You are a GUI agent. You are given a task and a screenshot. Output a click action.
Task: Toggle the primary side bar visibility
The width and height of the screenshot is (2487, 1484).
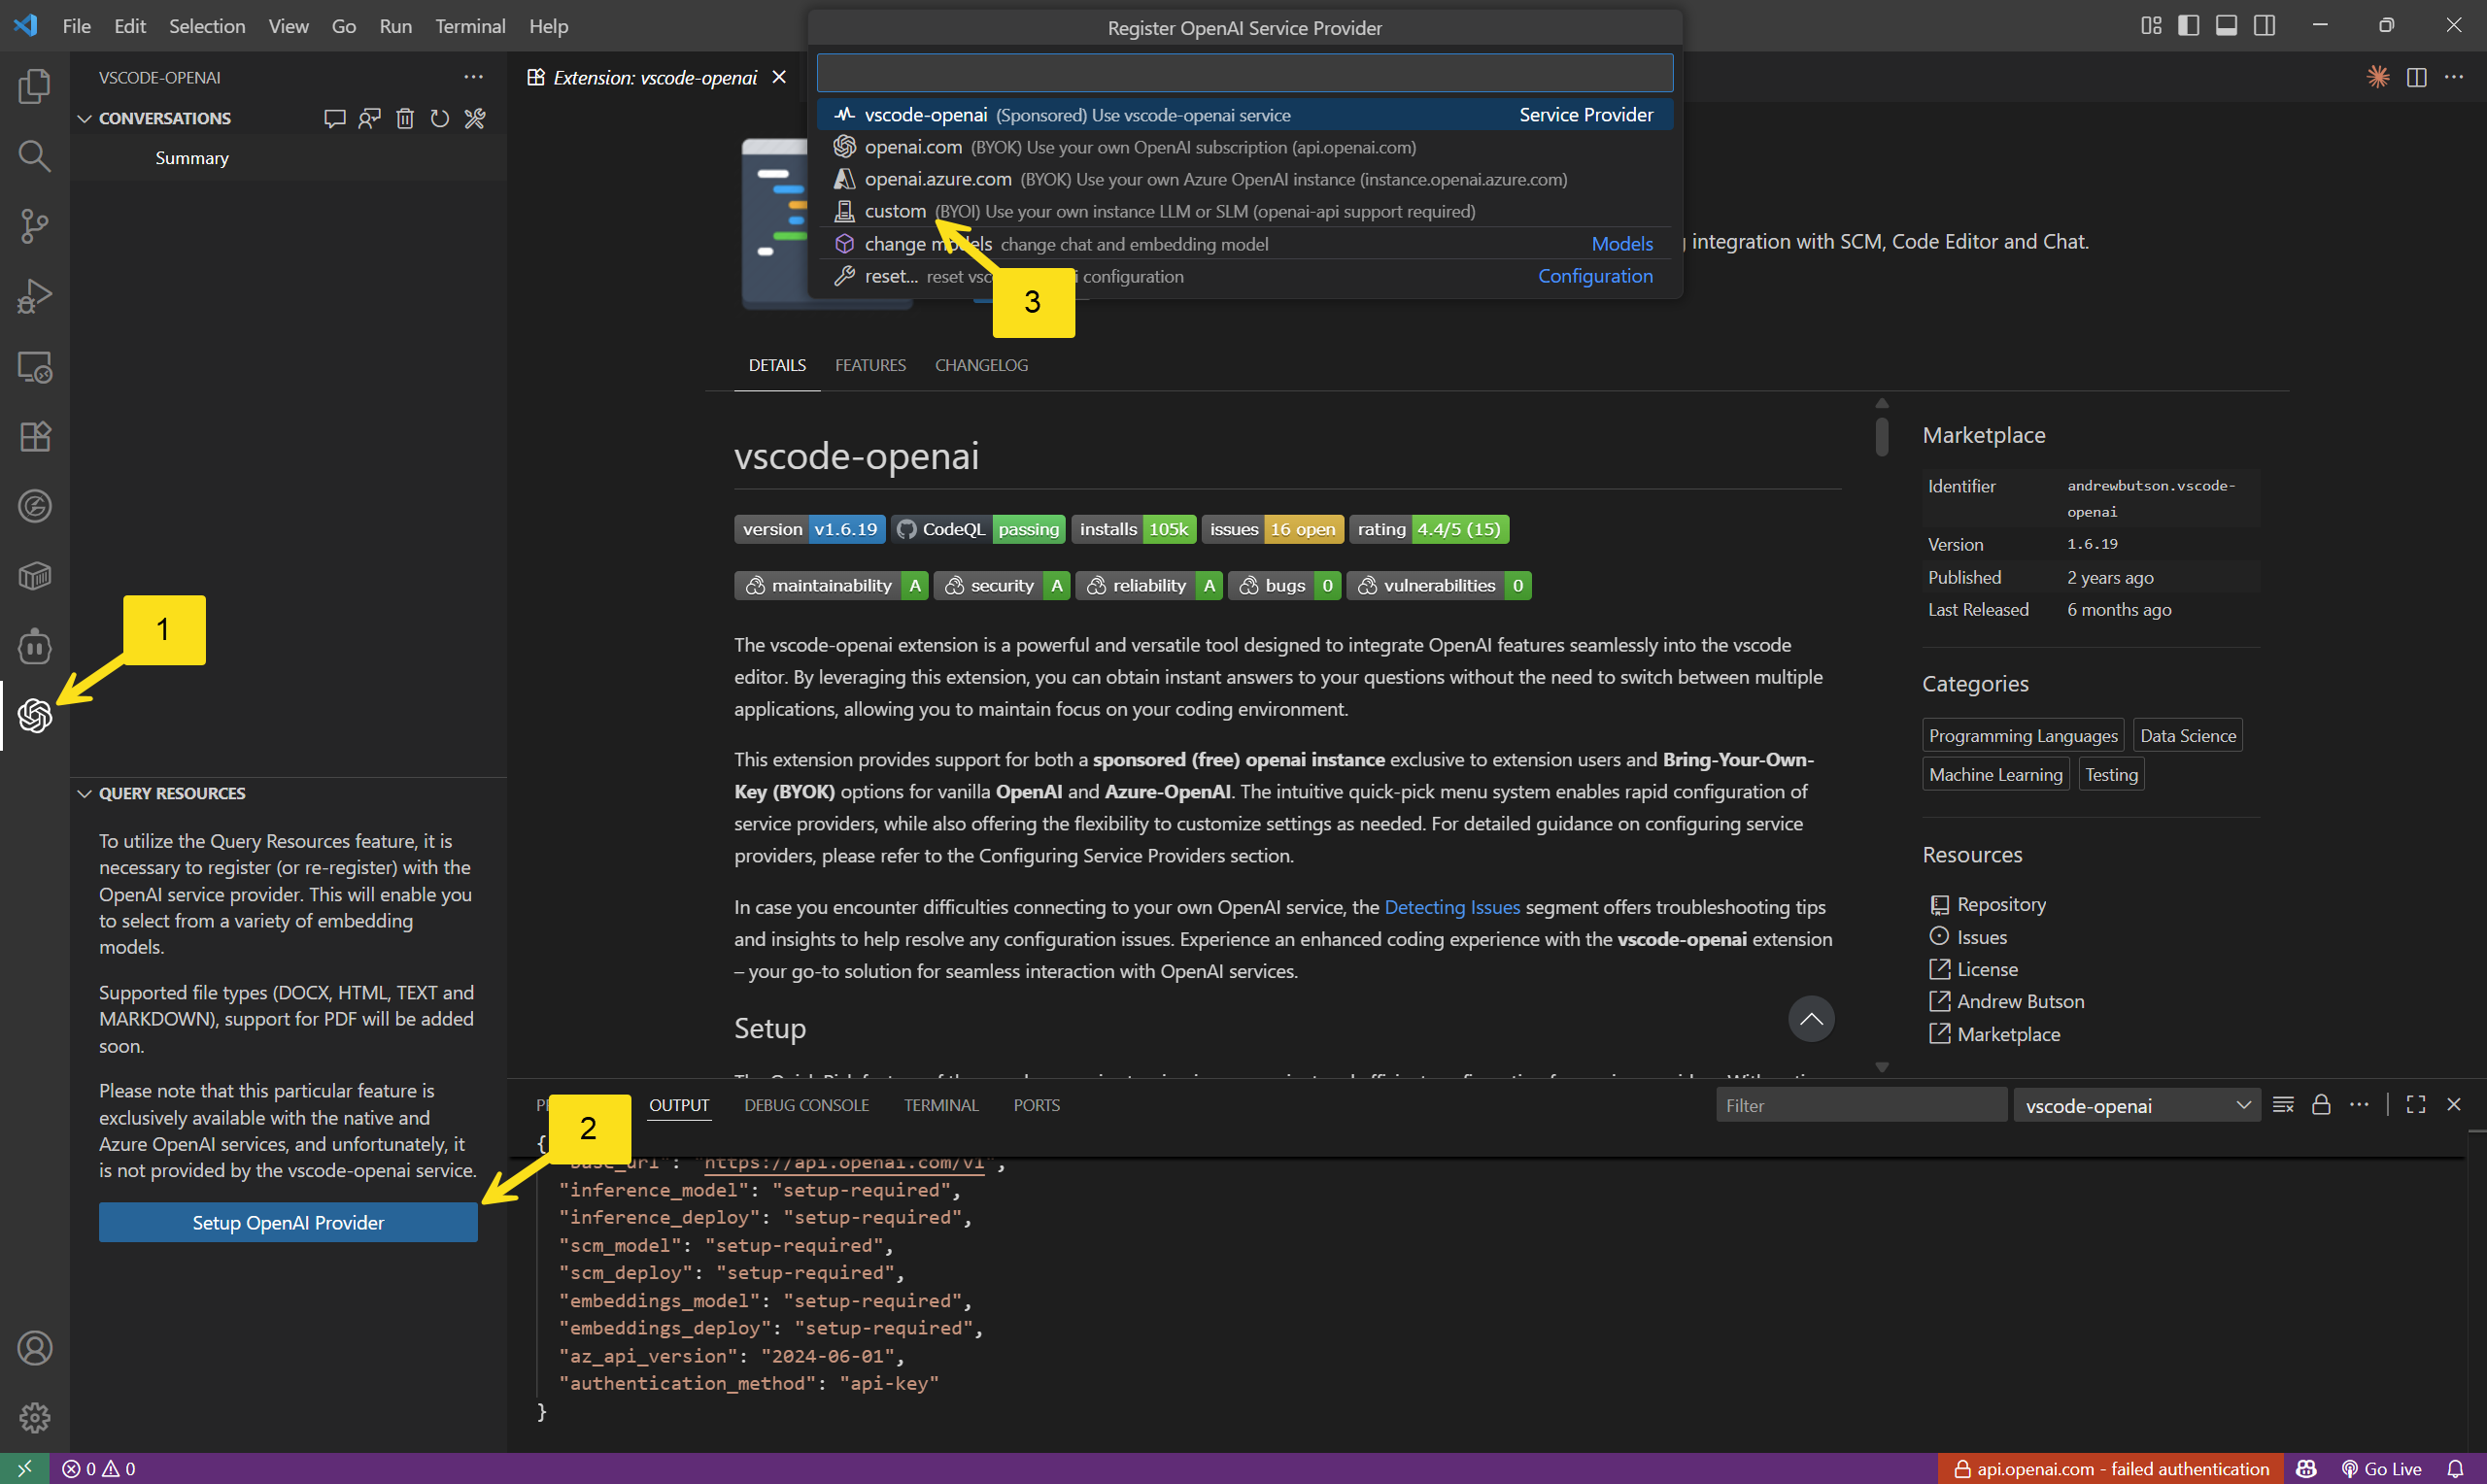point(2188,26)
